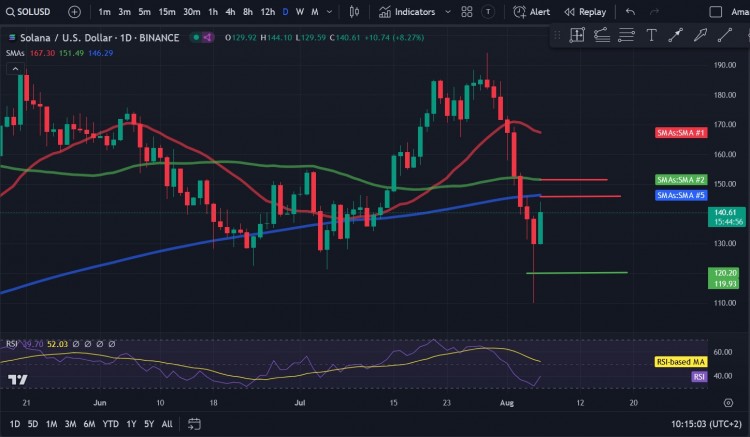Open timezone menu at 10:15:03 (UTC+2)
The height and width of the screenshot is (437, 750).
706,424
